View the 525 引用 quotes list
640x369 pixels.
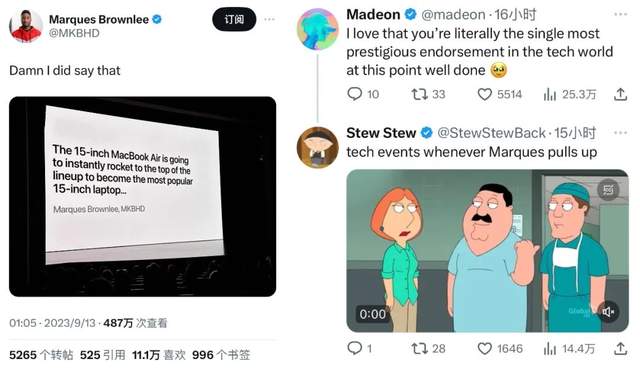pyautogui.click(x=102, y=355)
